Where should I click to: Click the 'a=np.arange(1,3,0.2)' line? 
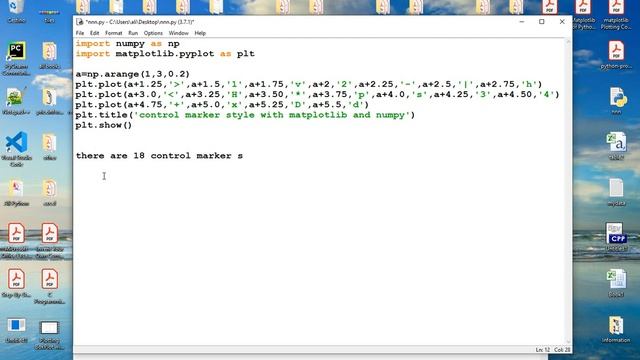tap(133, 74)
